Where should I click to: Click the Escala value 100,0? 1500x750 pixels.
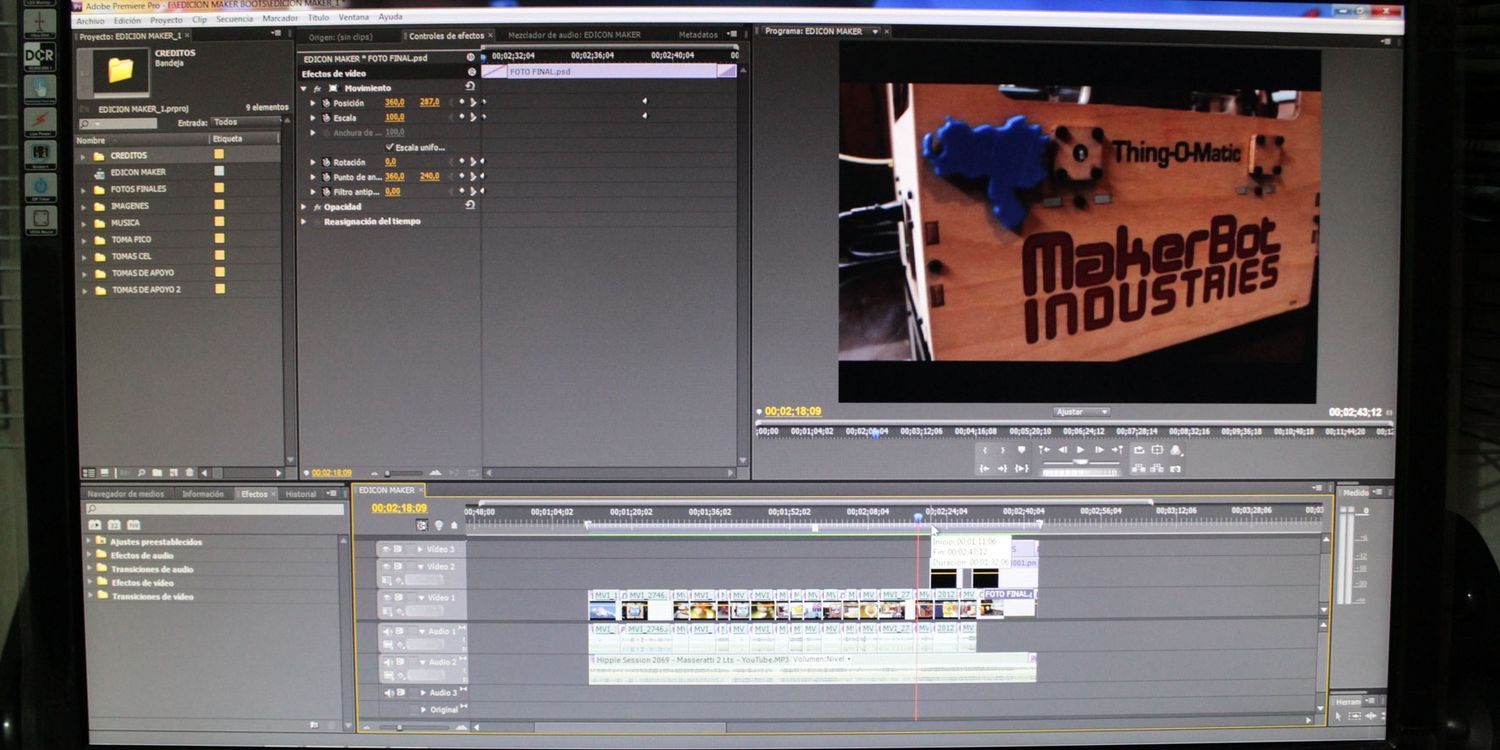394,117
